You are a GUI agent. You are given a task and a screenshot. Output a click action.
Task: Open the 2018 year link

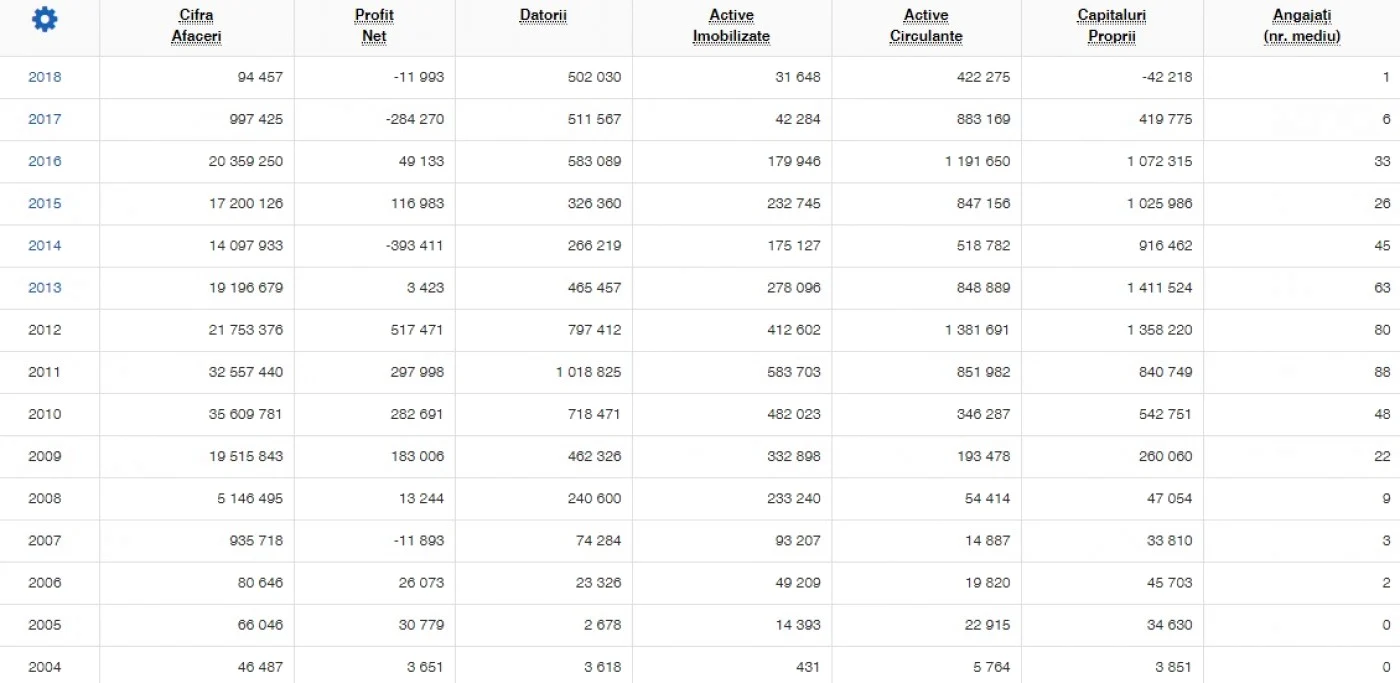pos(44,77)
